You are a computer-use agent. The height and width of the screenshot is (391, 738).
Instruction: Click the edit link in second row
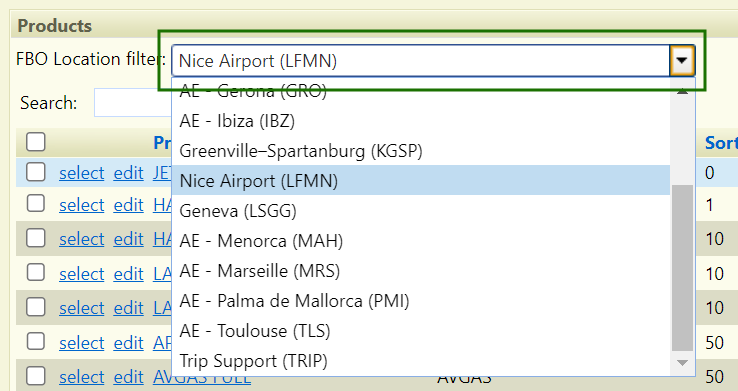point(128,205)
